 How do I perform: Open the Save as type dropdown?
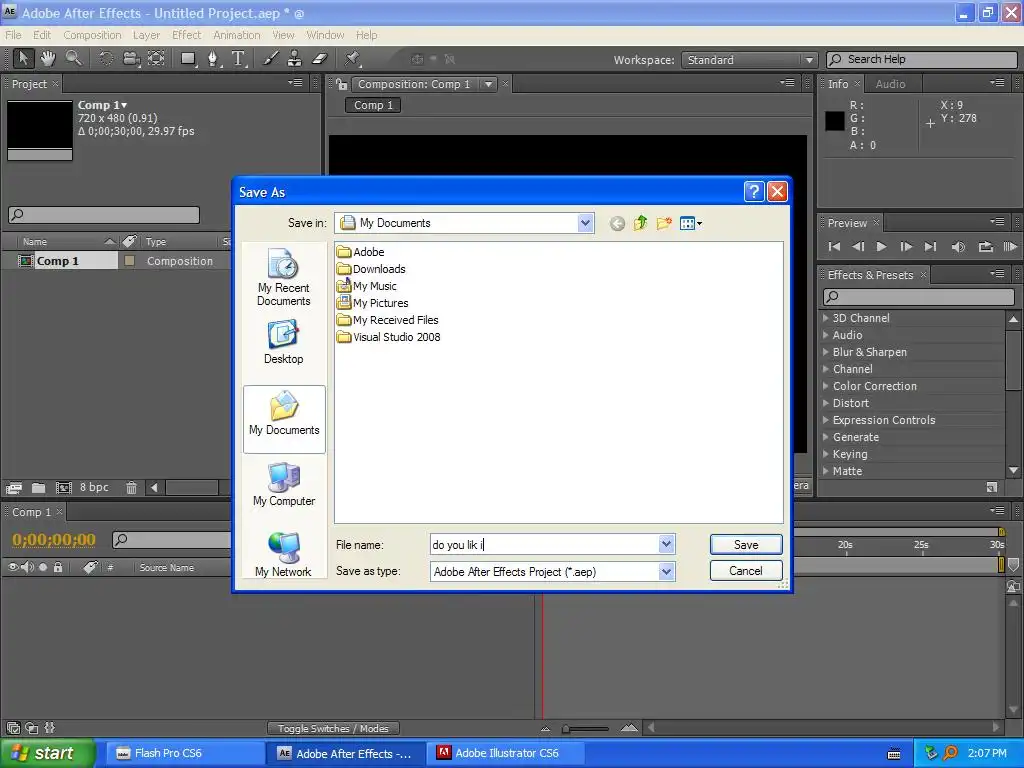[x=666, y=571]
